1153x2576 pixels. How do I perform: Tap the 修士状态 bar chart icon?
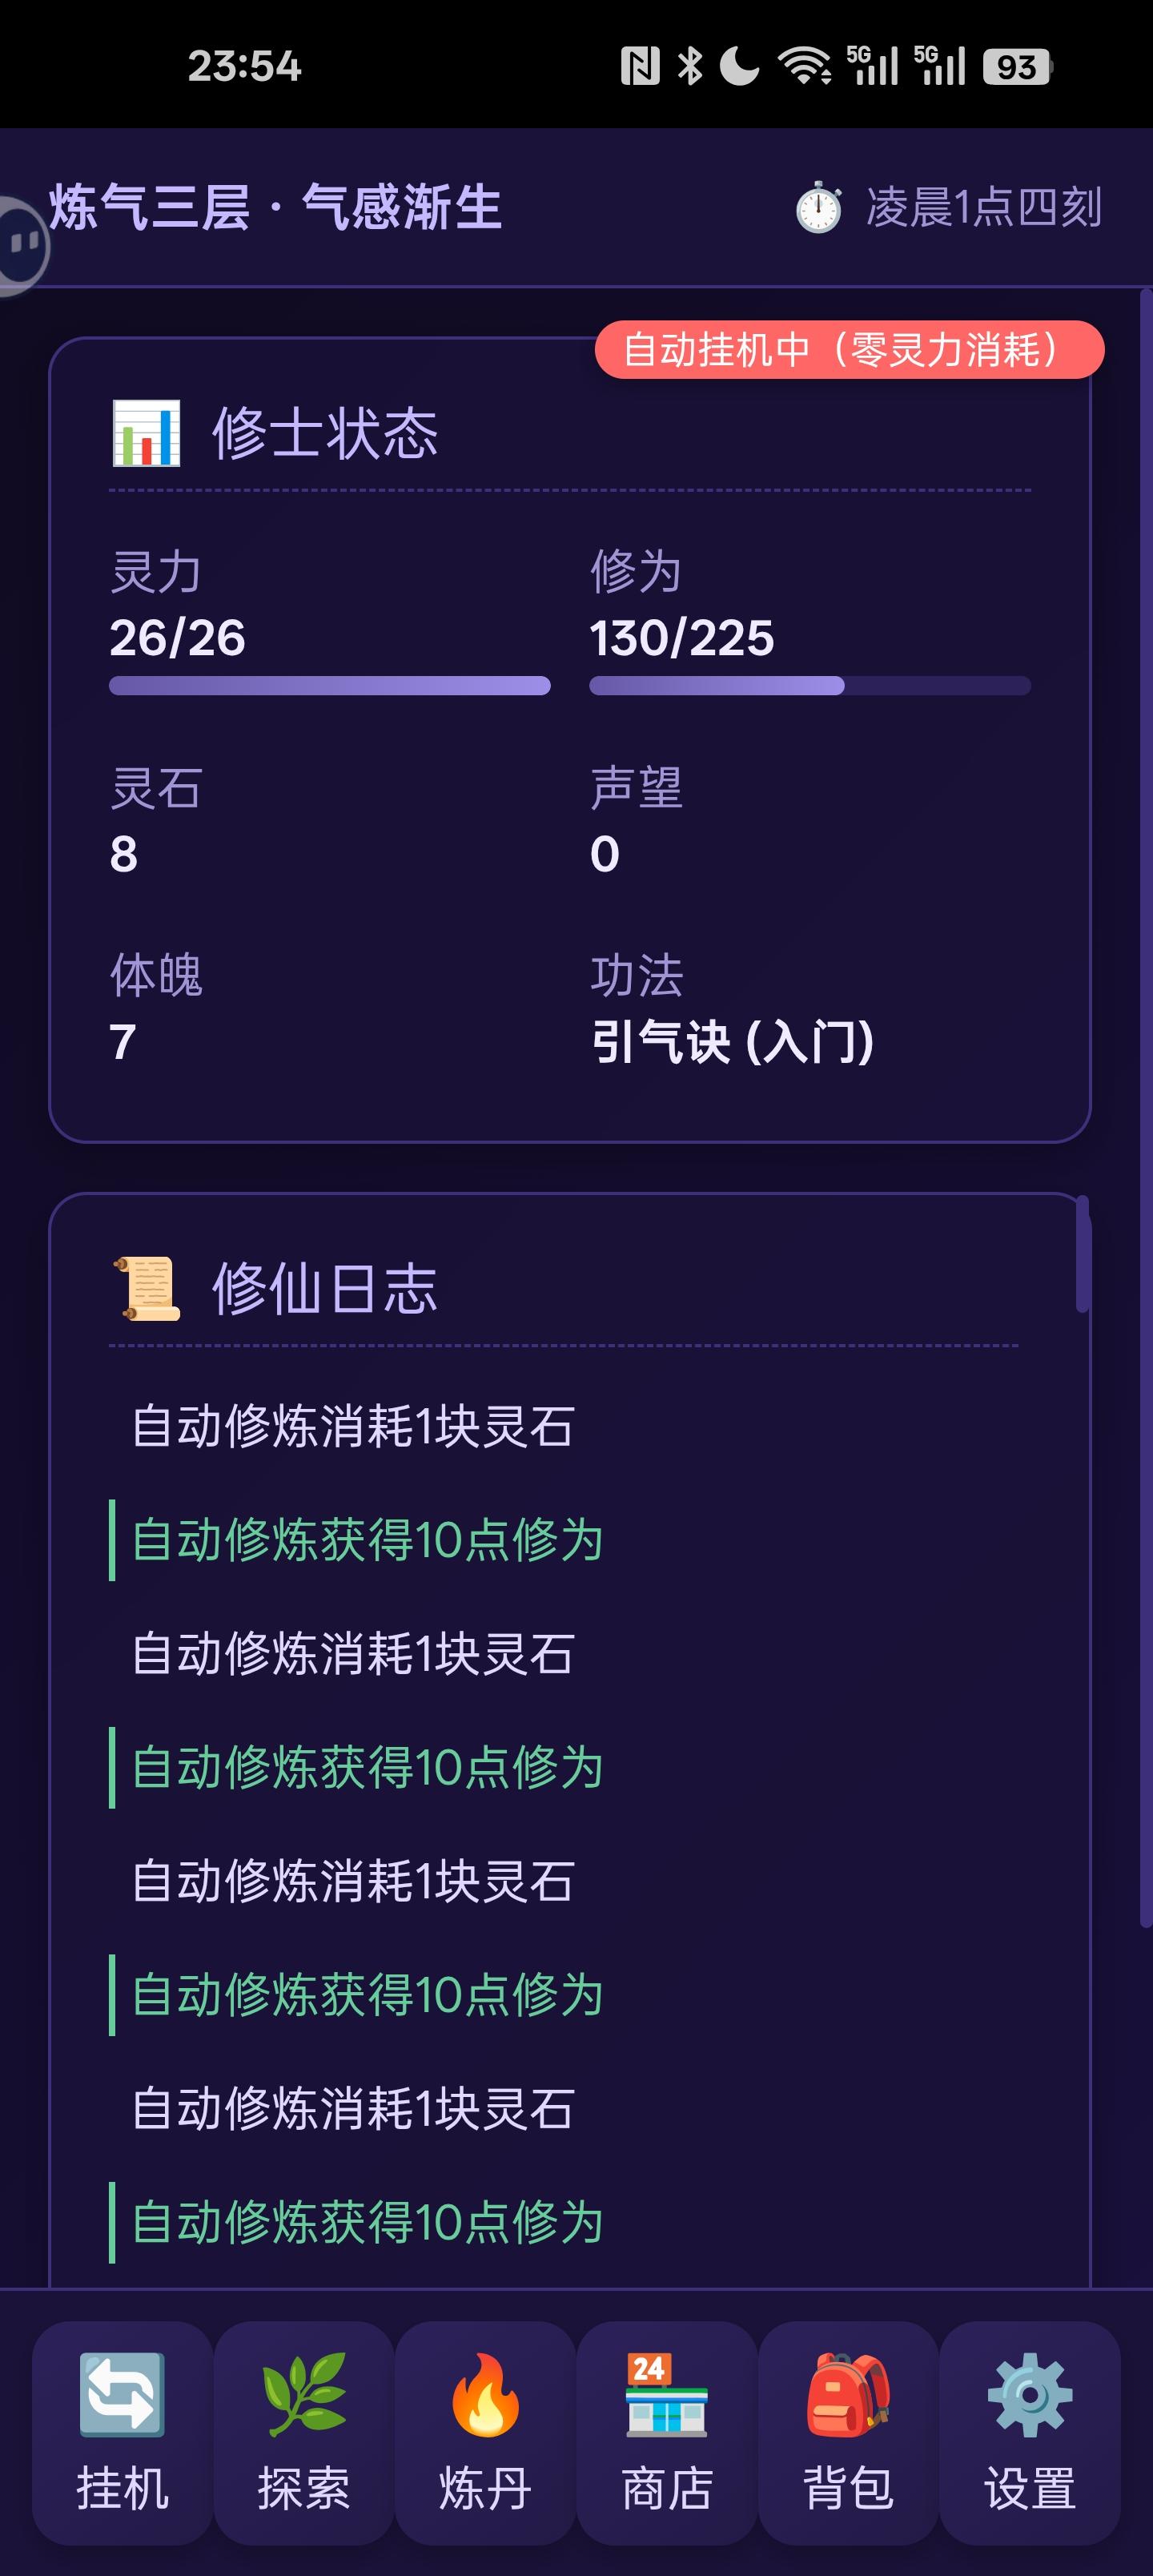pos(146,433)
